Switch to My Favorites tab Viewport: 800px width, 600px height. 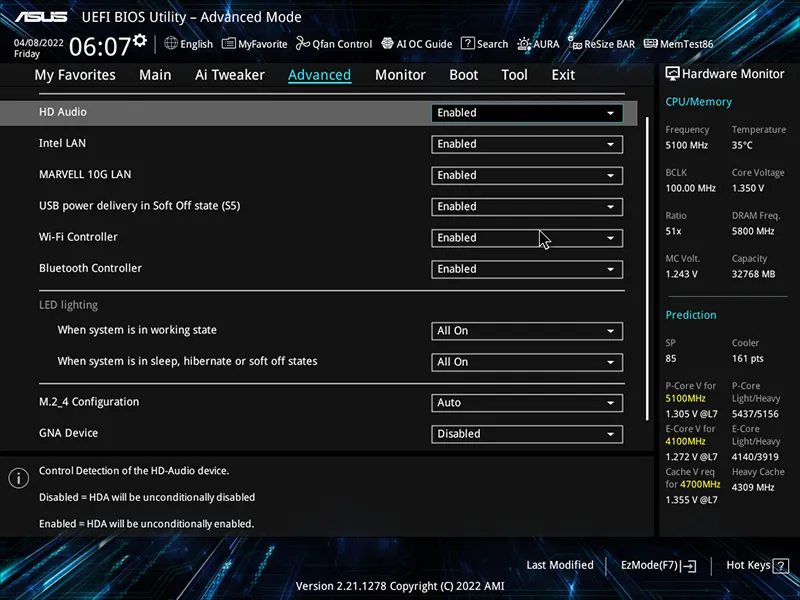75,75
